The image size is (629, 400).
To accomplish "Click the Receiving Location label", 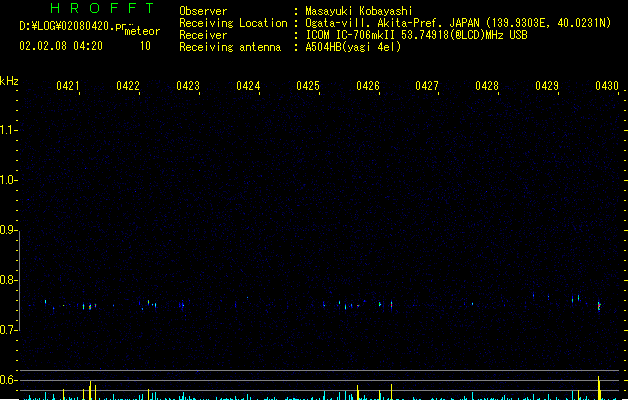I will pyautogui.click(x=233, y=23).
